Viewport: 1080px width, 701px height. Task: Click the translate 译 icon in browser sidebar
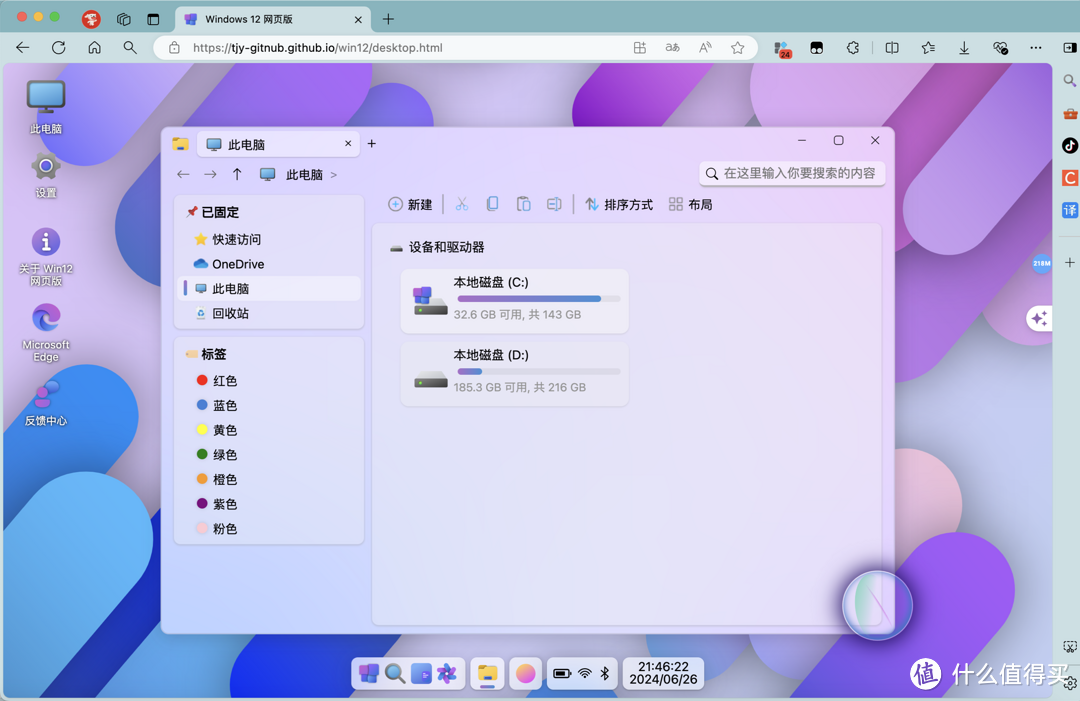point(1069,210)
